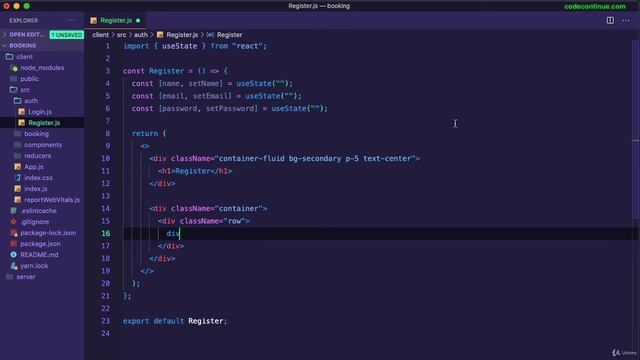Open the editor more actions menu
Image resolution: width=640 pixels, height=360 pixels.
626,20
